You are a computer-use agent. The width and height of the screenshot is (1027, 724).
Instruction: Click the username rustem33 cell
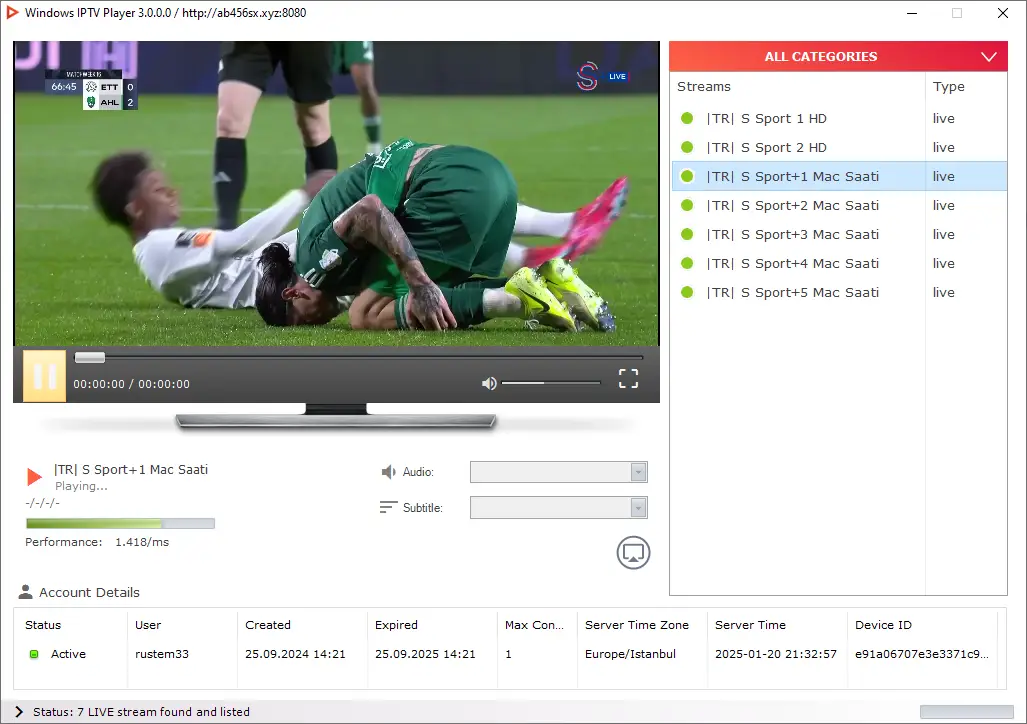(x=162, y=654)
